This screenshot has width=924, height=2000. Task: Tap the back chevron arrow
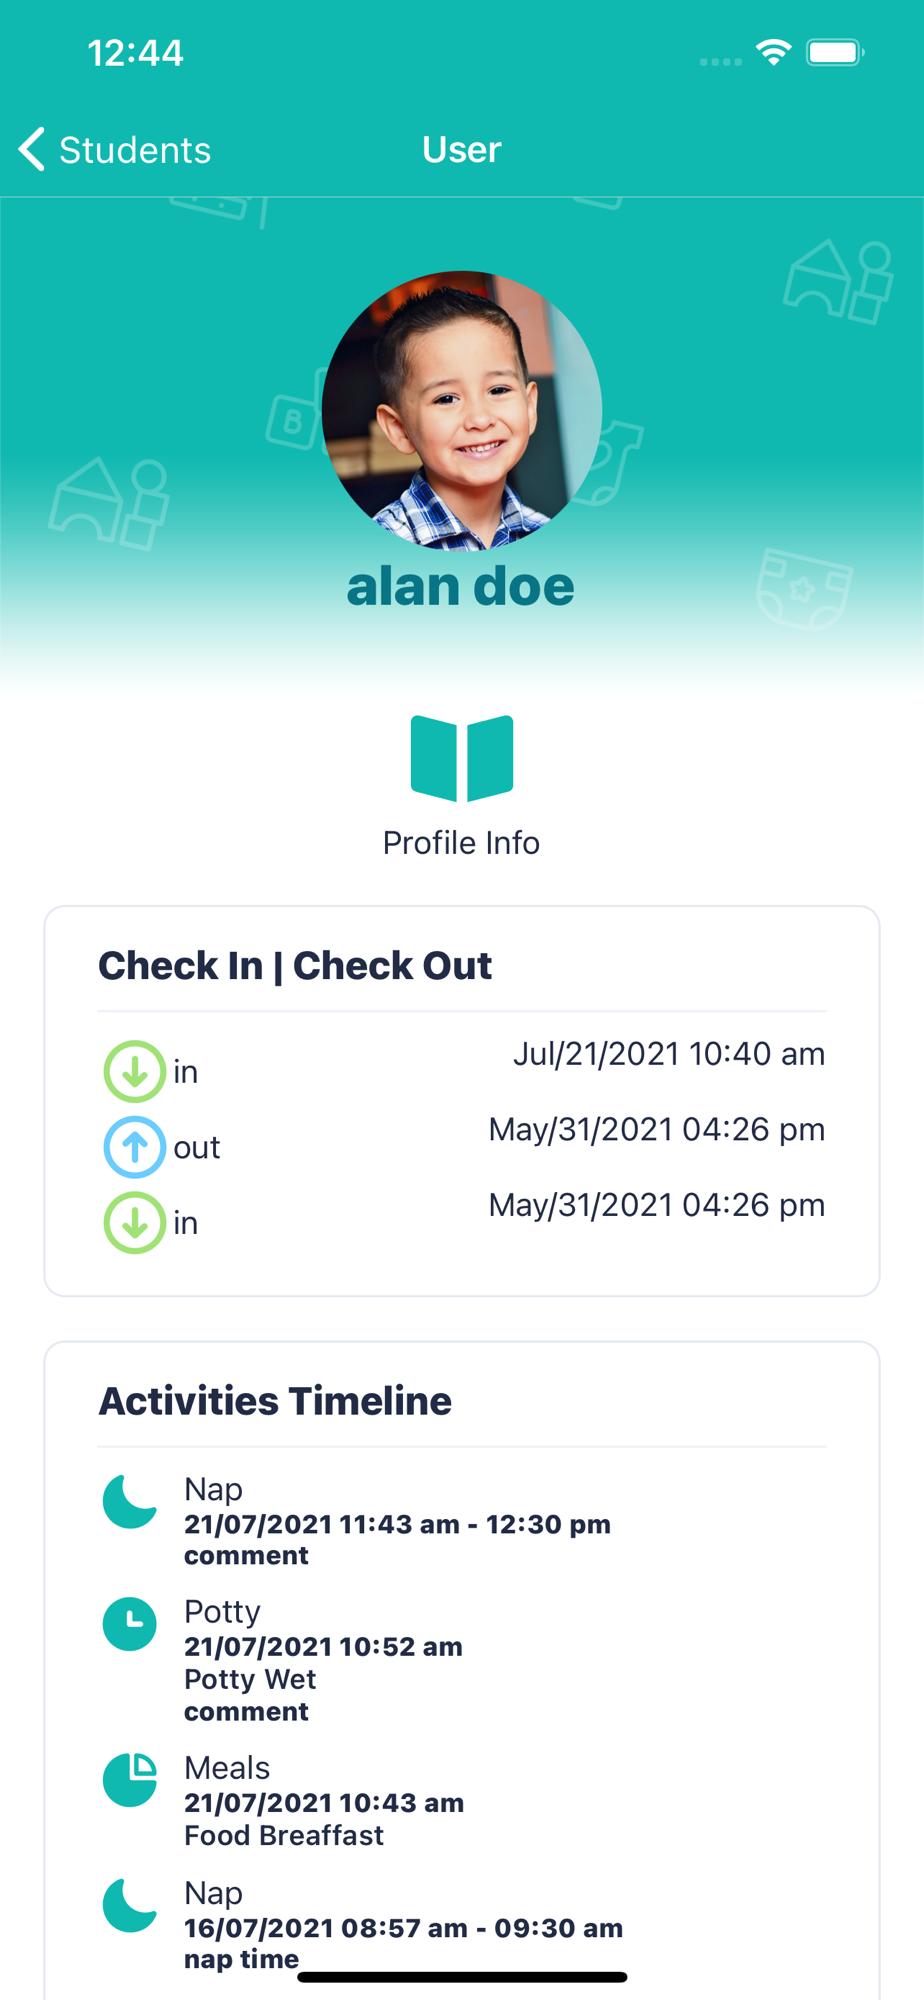coord(32,150)
